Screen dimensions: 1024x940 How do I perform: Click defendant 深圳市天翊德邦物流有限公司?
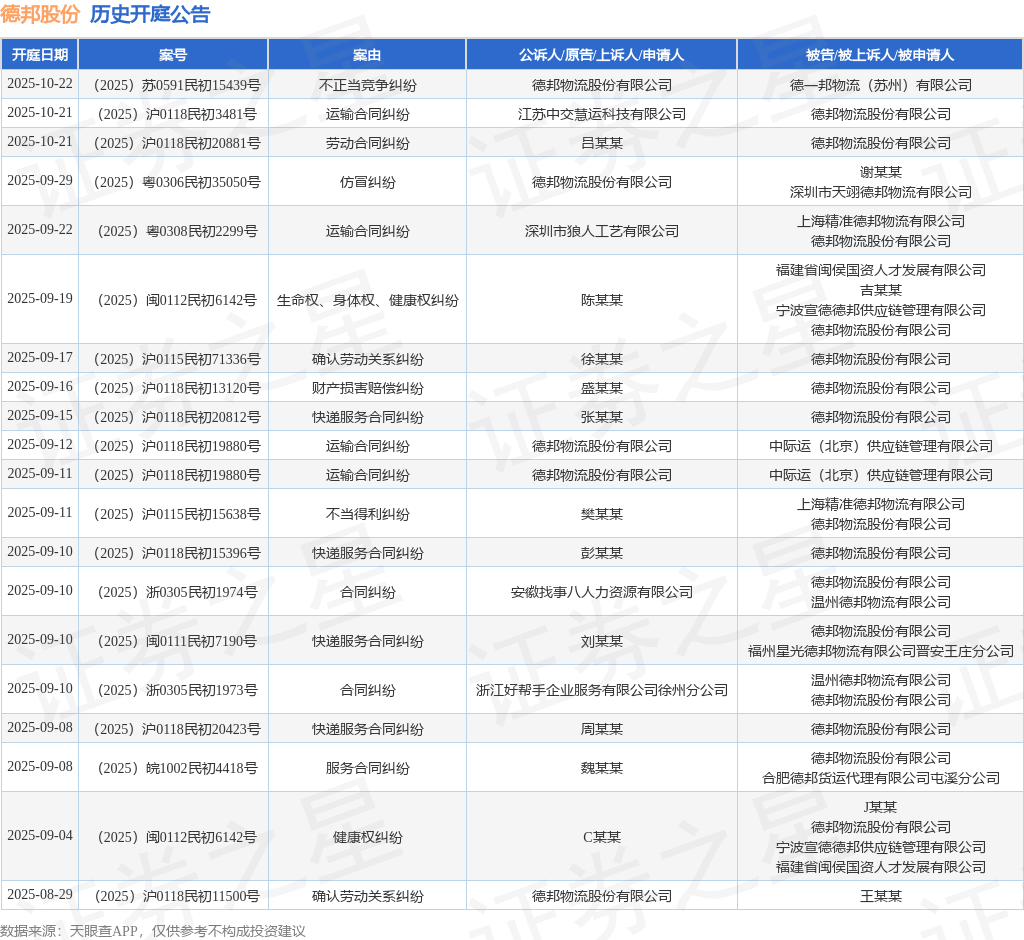tap(880, 192)
